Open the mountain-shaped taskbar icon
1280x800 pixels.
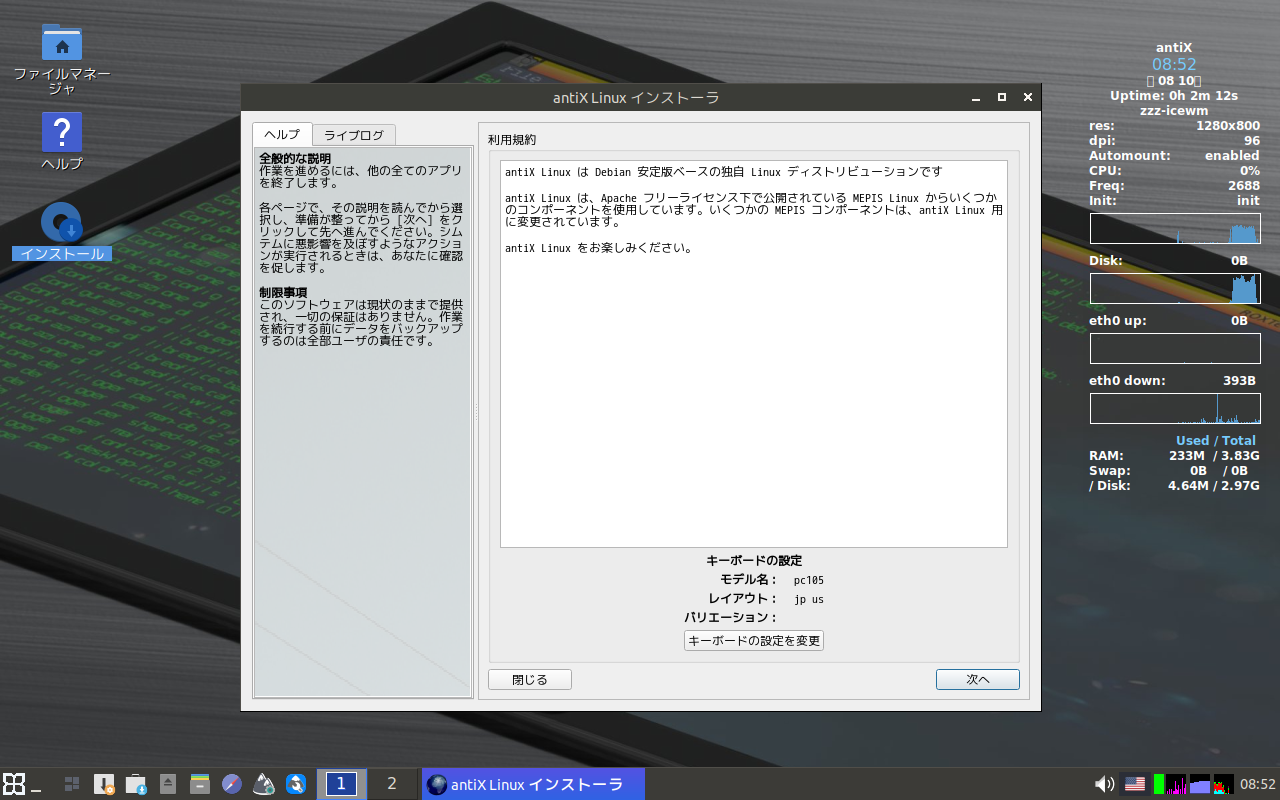click(x=264, y=784)
